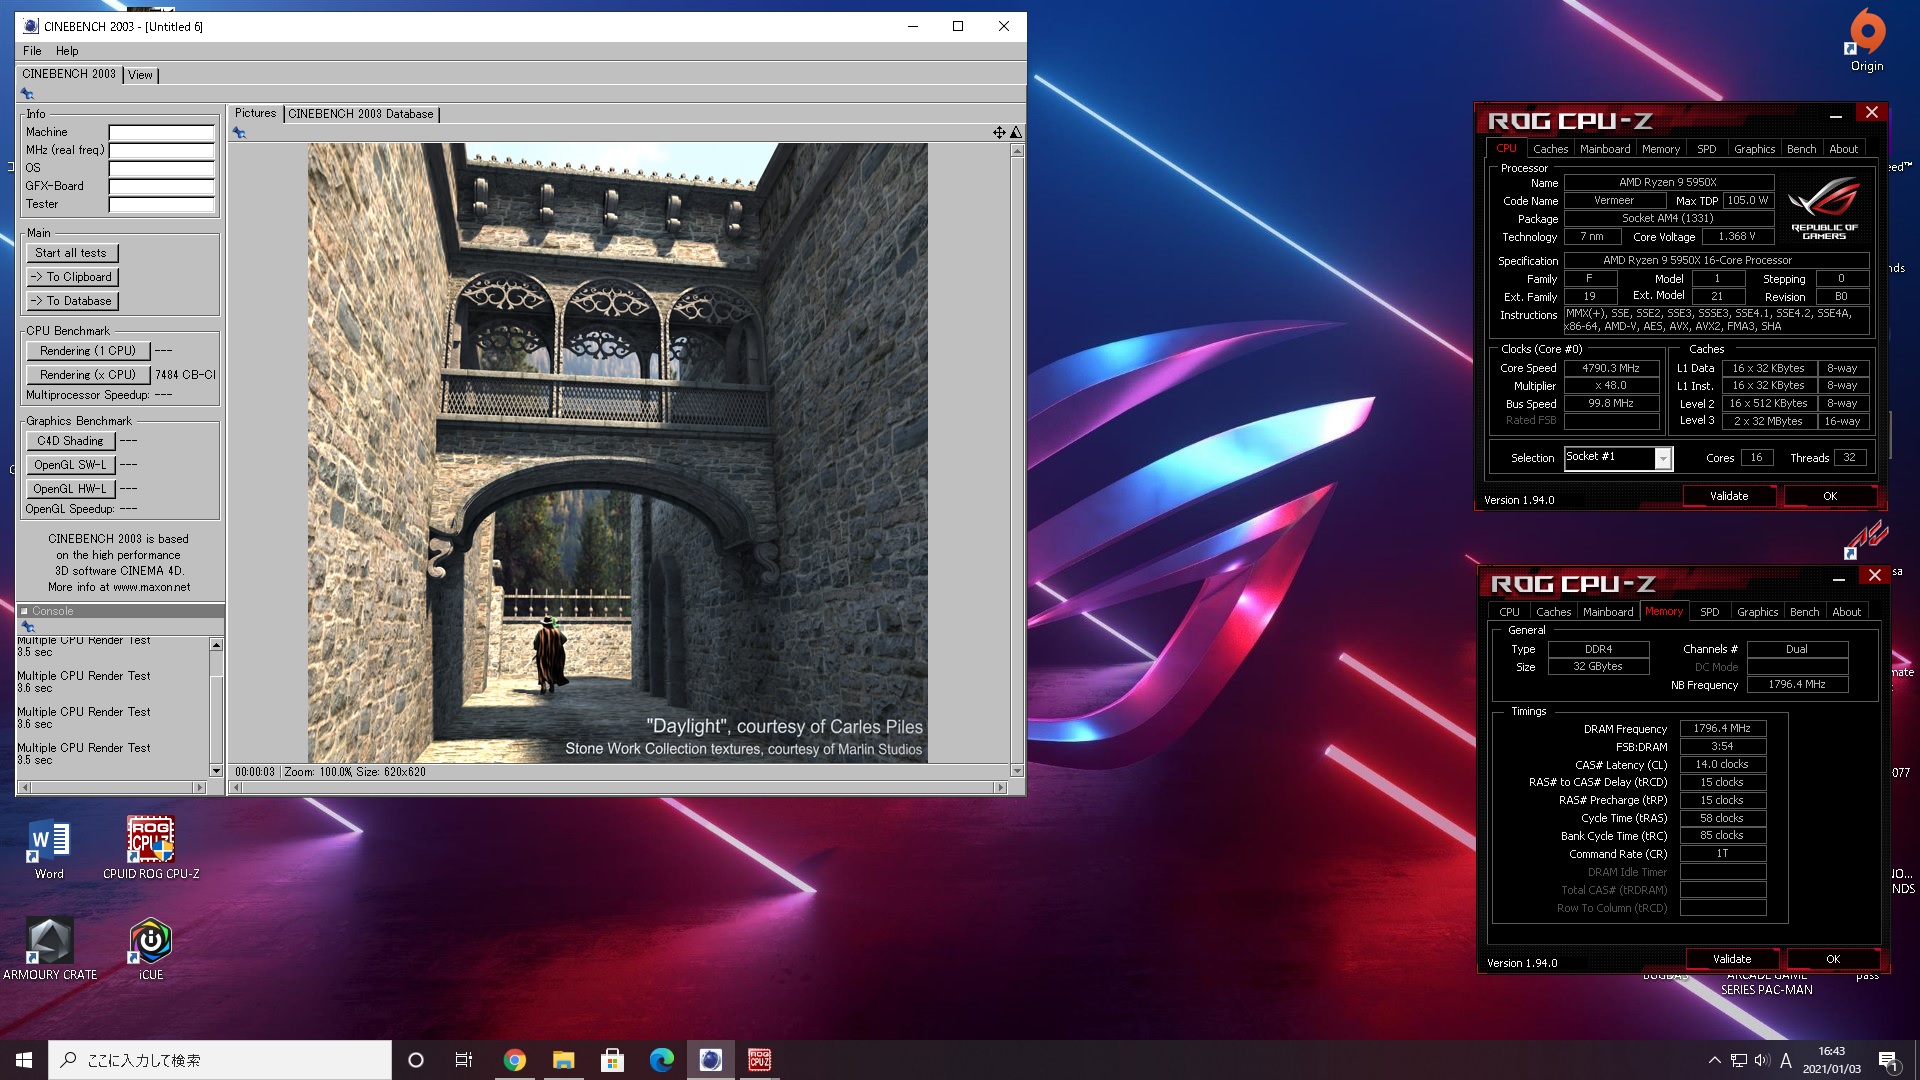Open Graphics tab in upper CPU-Z window

(x=1754, y=149)
